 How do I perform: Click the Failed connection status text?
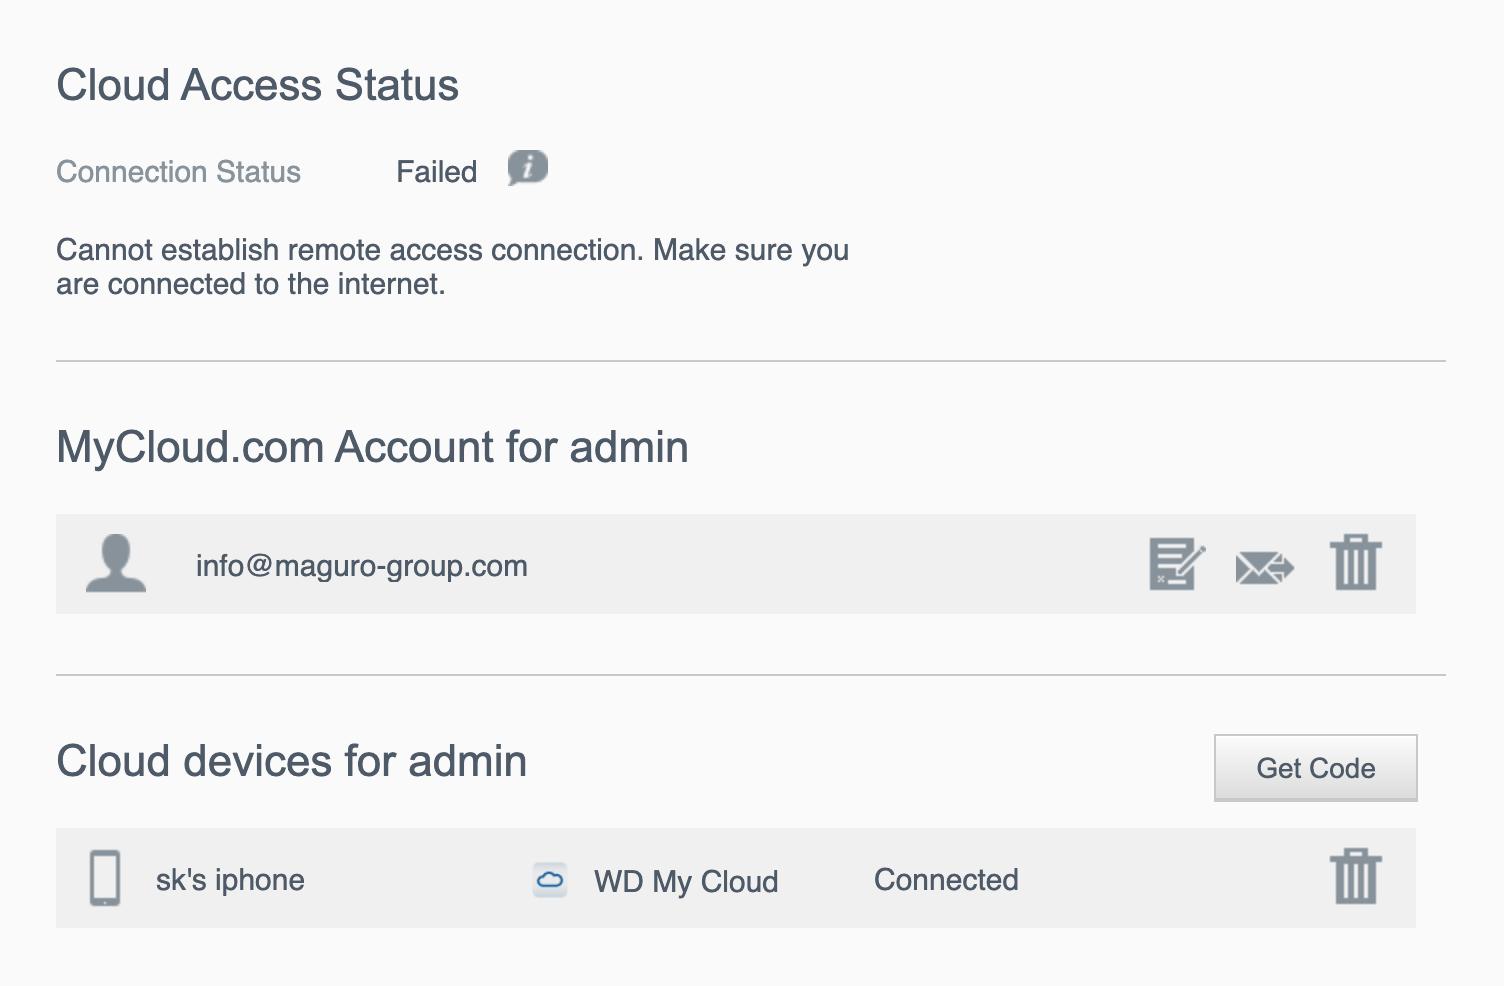[x=436, y=172]
